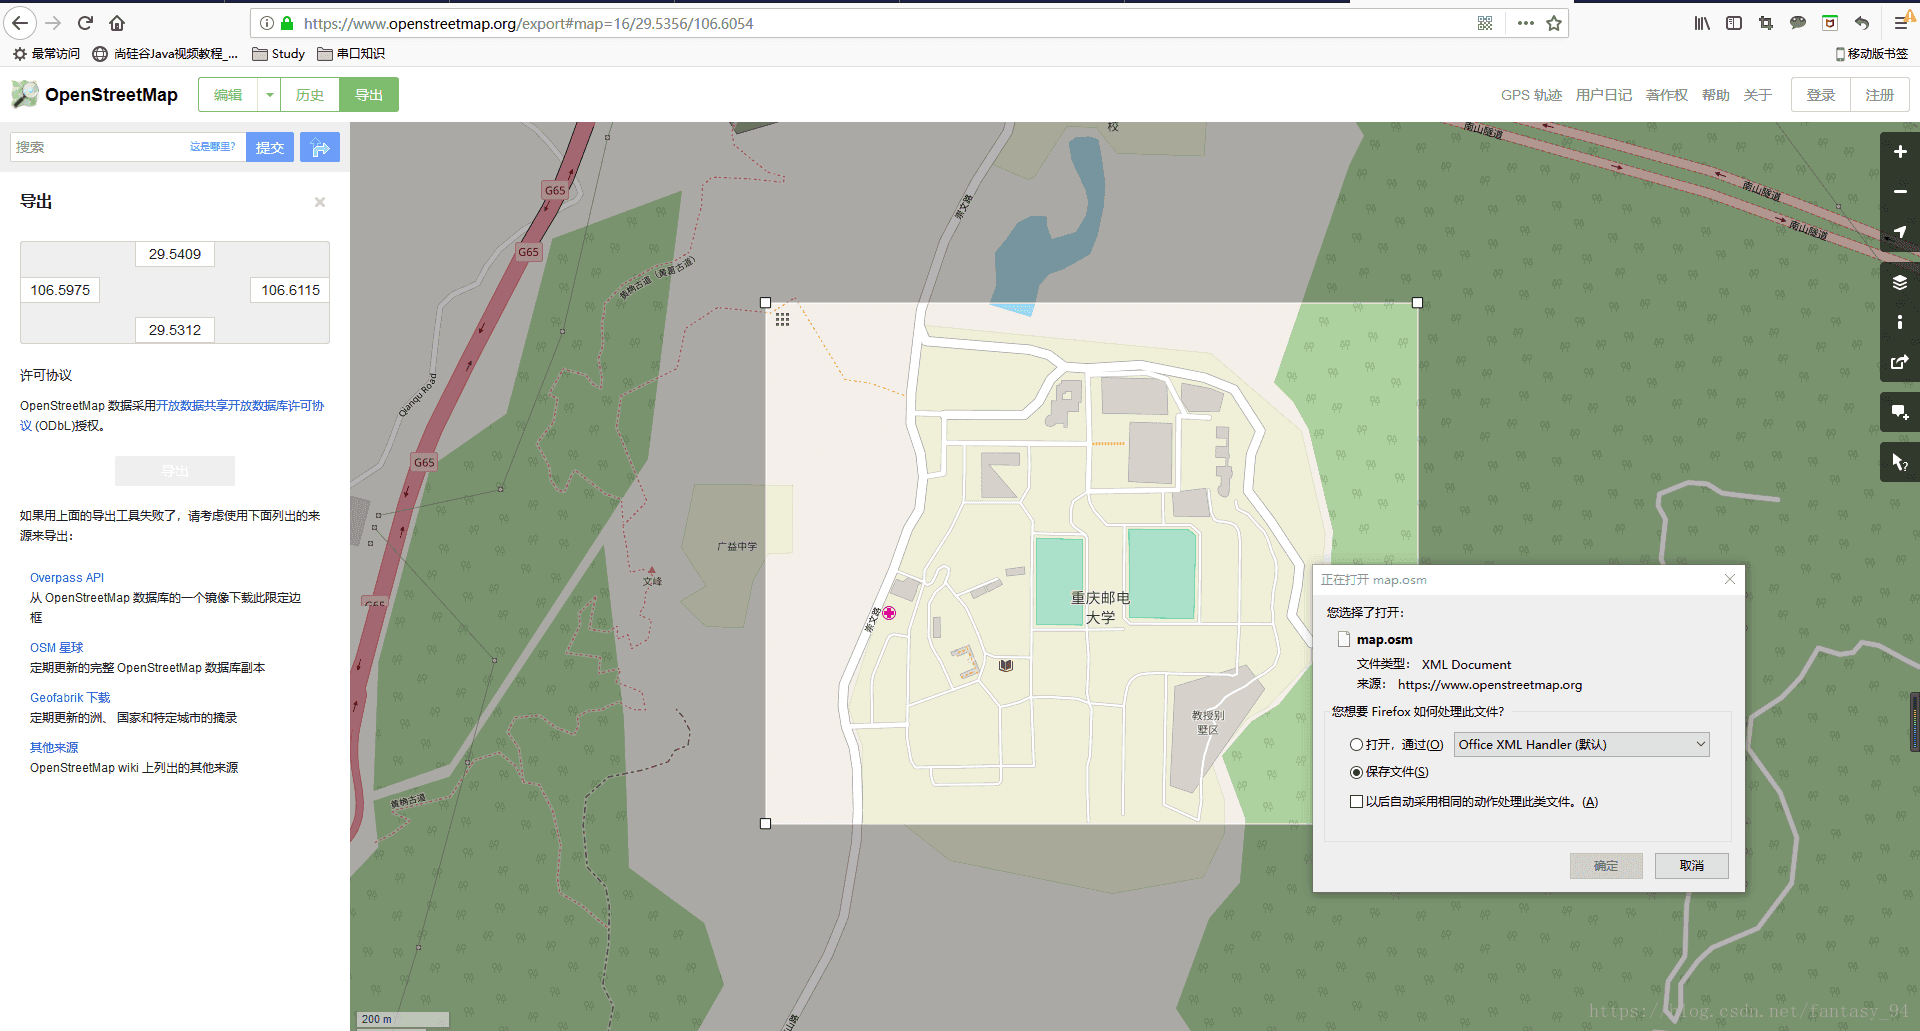Open the directions routing button

click(x=320, y=147)
